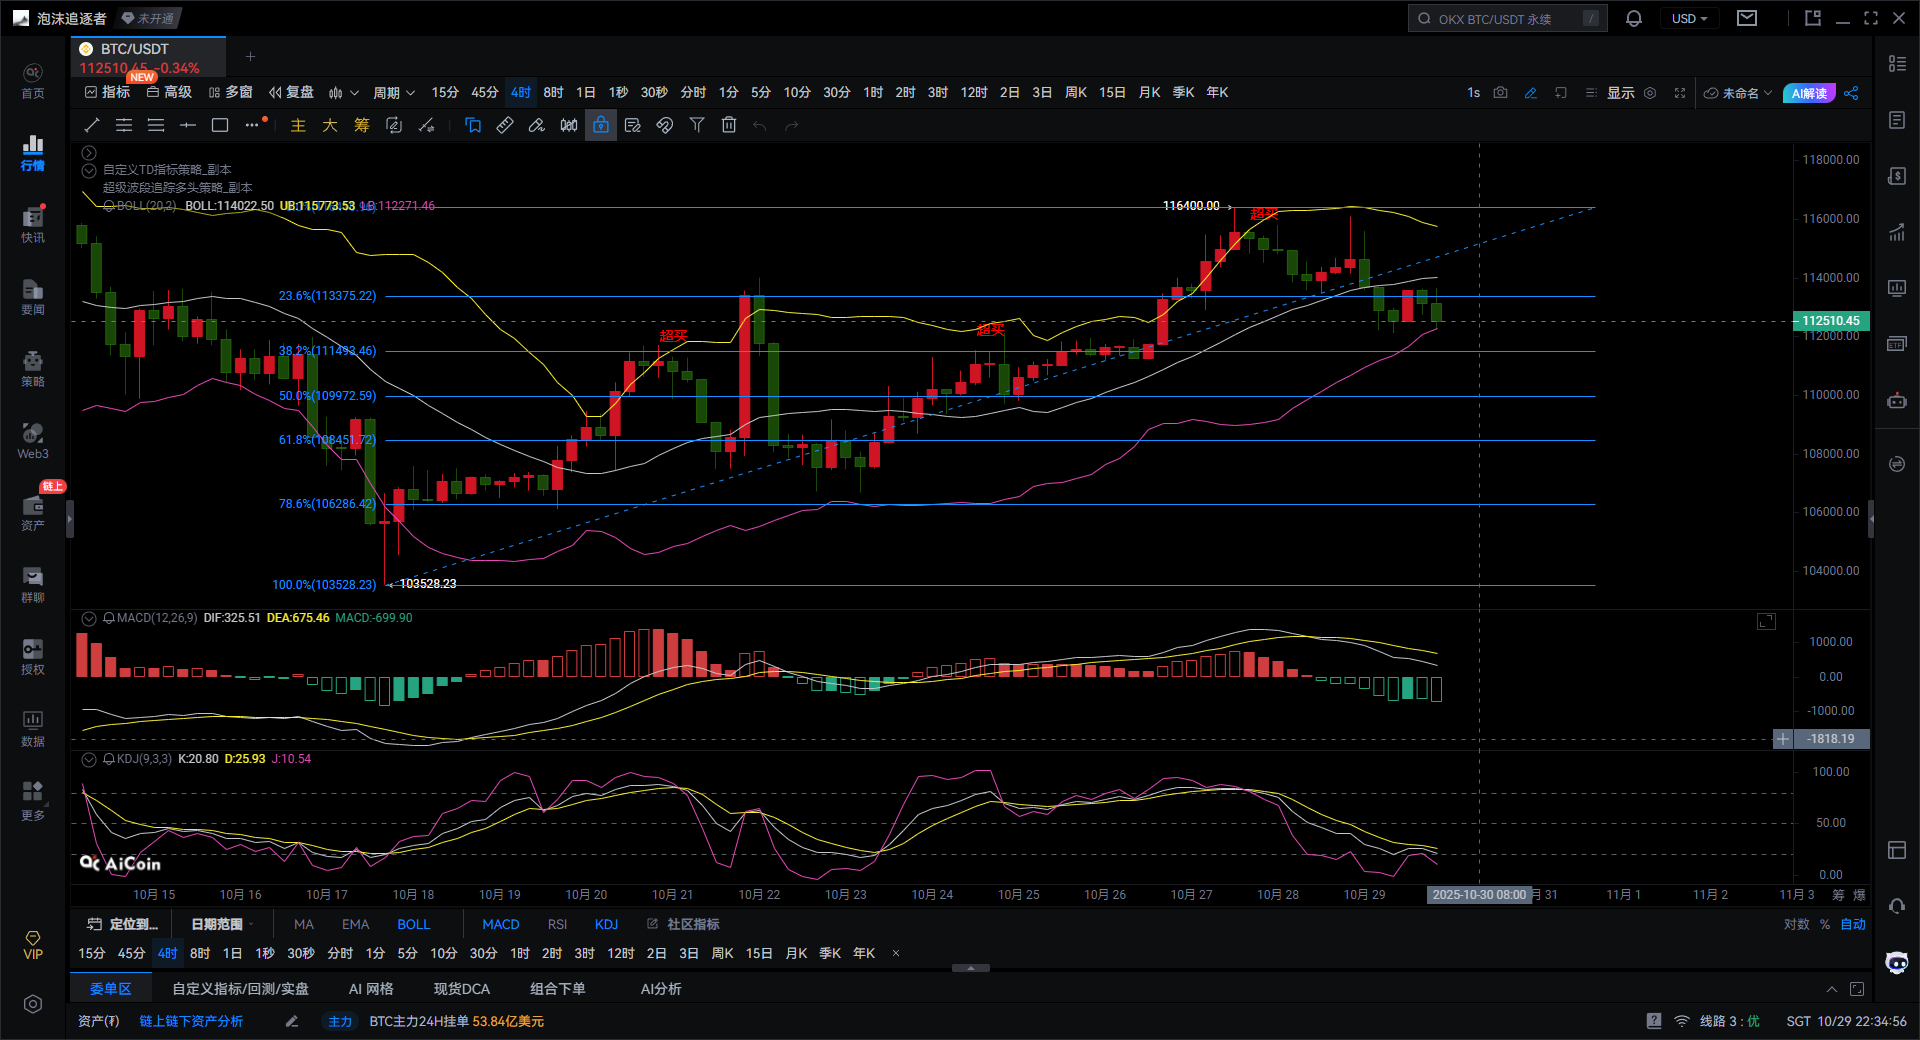The image size is (1920, 1040).
Task: Toggle the drawing lock tool
Action: pyautogui.click(x=601, y=125)
